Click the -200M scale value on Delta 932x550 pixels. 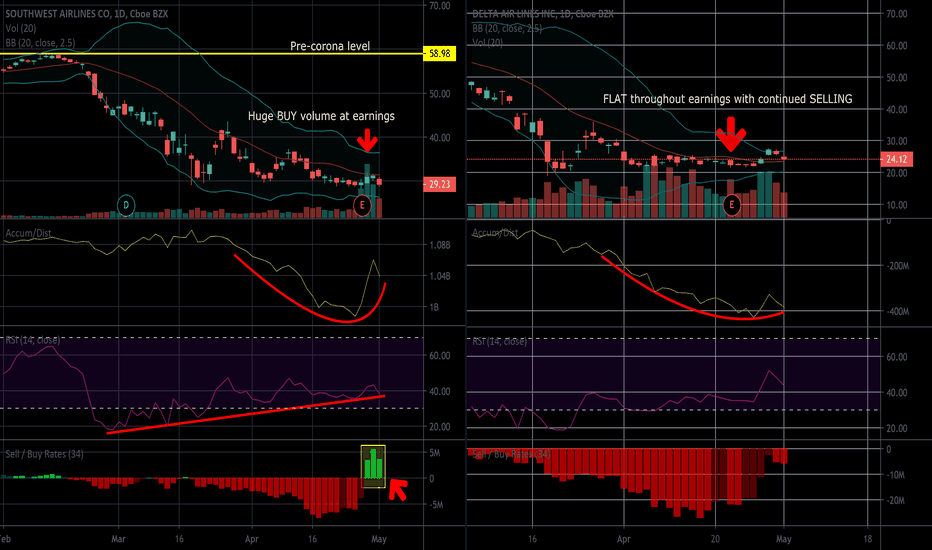click(x=897, y=266)
